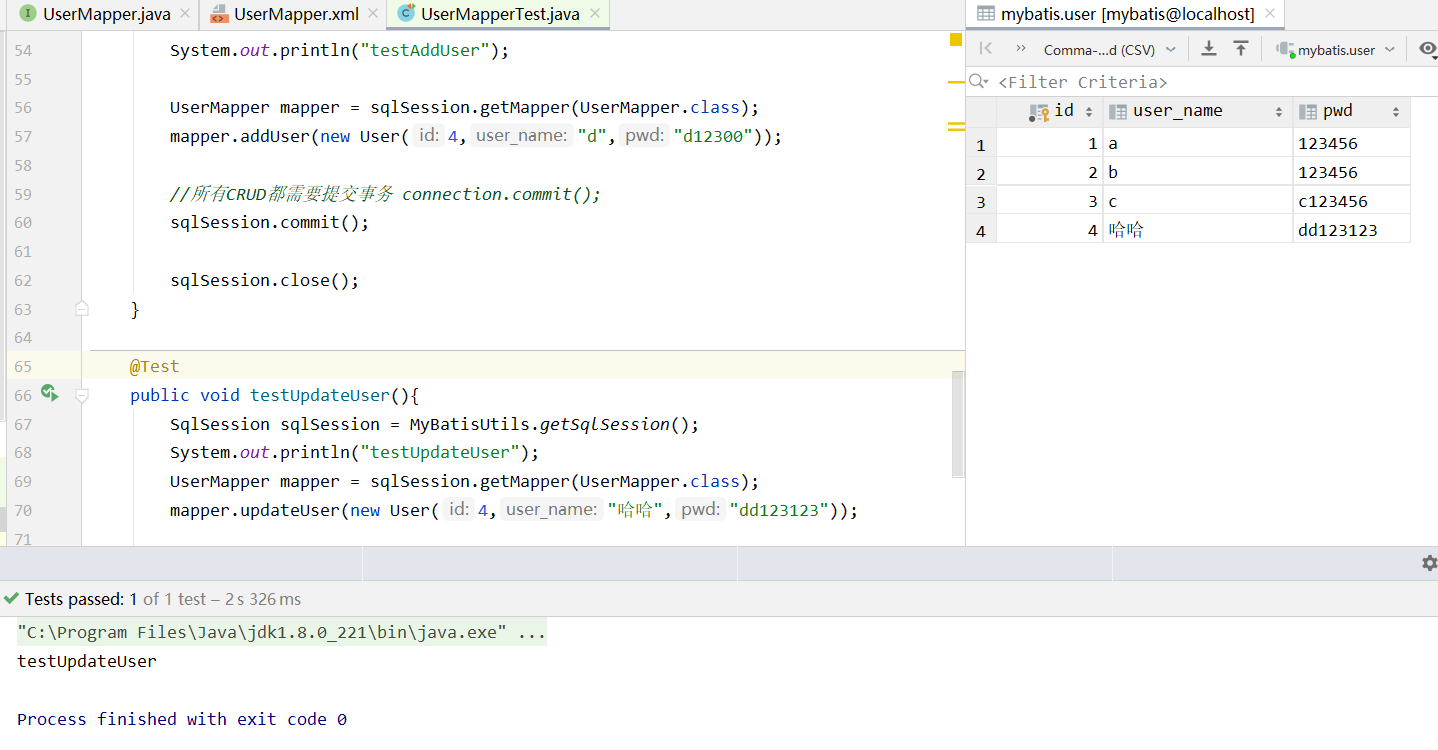Close the UserMapper.xml tab
Viewport: 1438px width, 750px height.
(372, 15)
